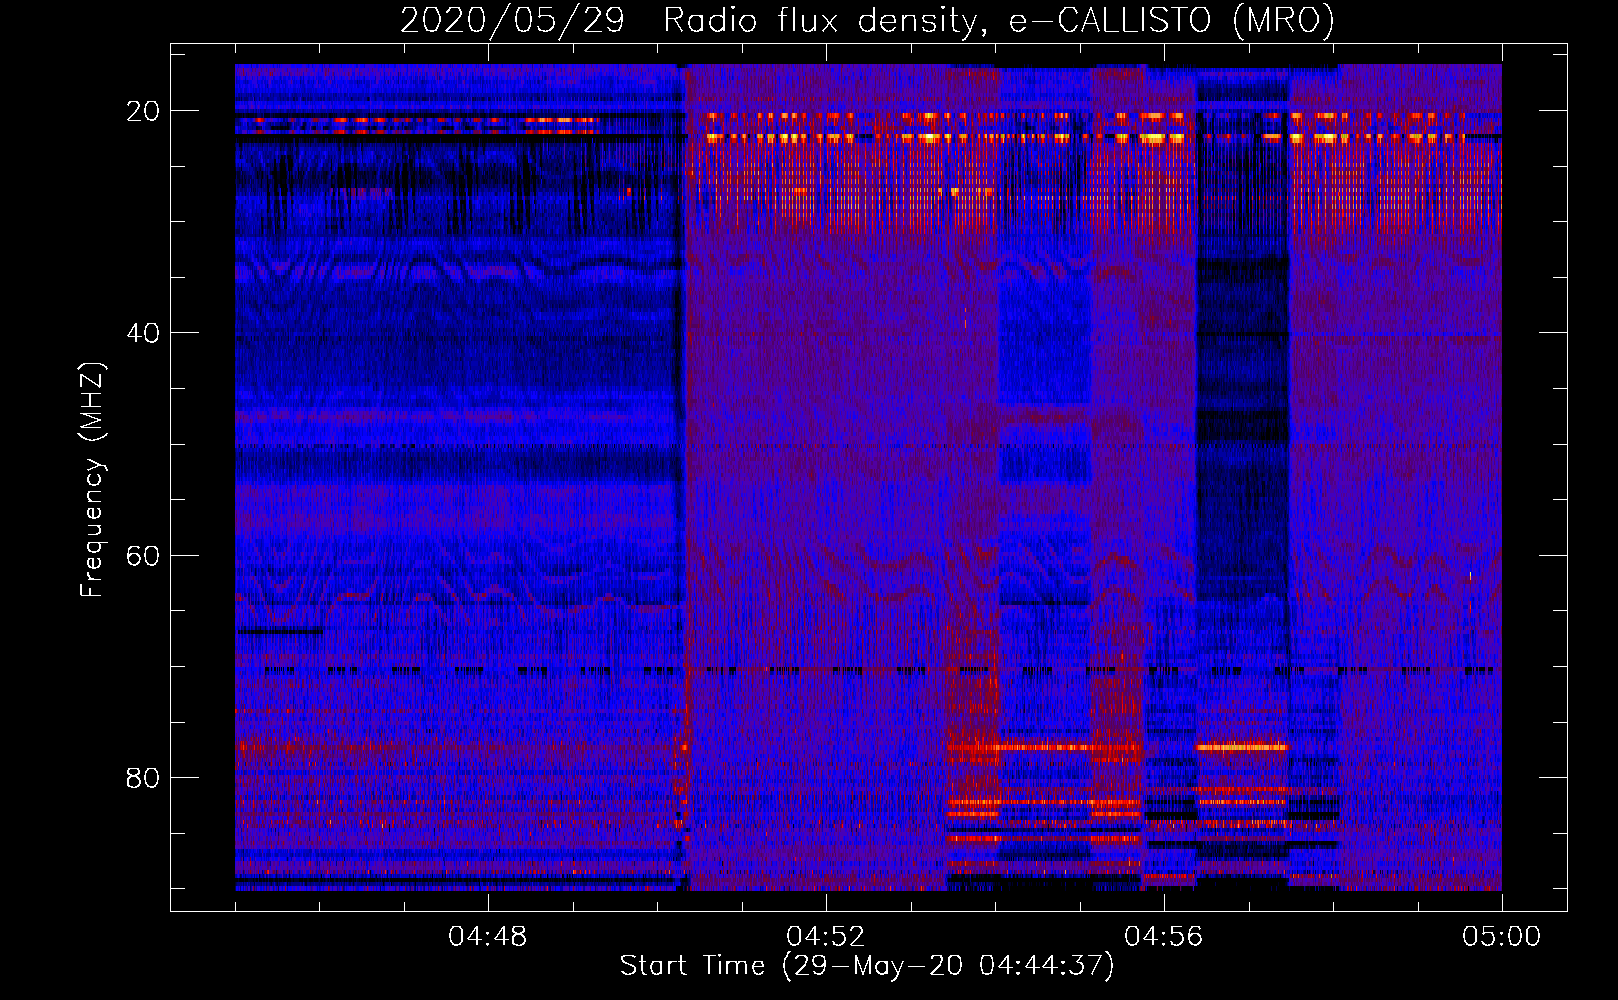Click the 80 frequency tick label
The height and width of the screenshot is (1000, 1618).
click(143, 777)
